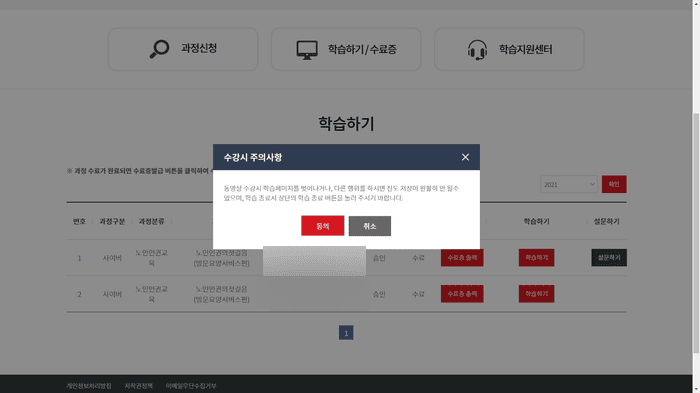
Task: Select page 1 in pagination
Action: click(346, 333)
